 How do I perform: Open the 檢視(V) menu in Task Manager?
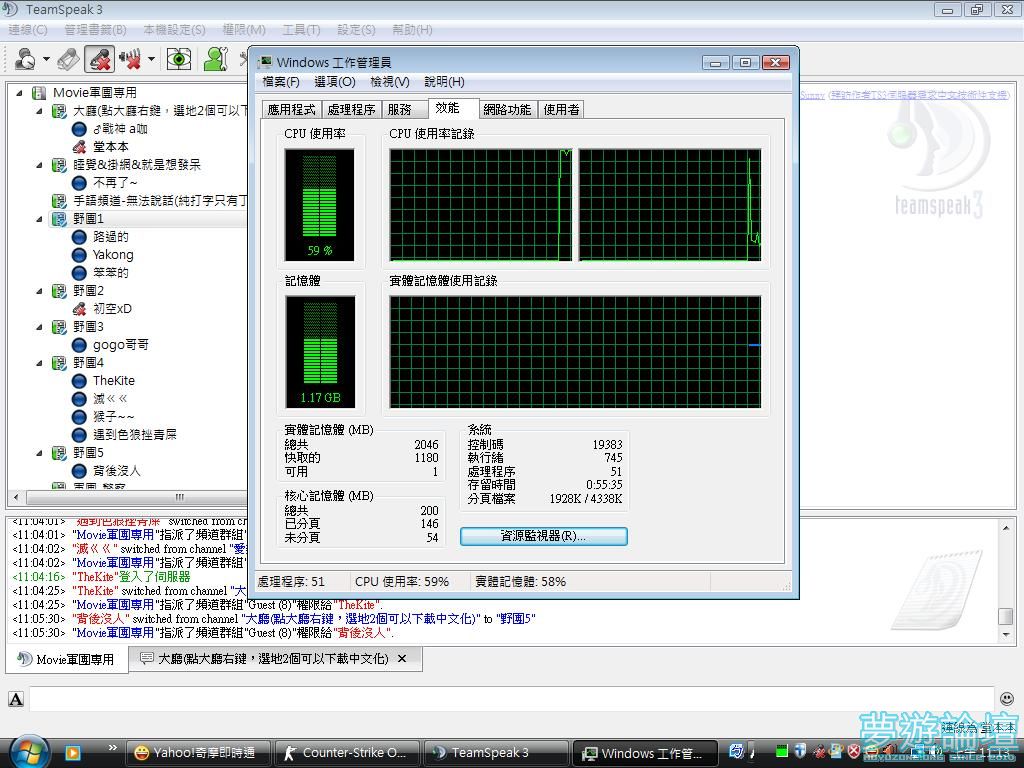(x=389, y=82)
